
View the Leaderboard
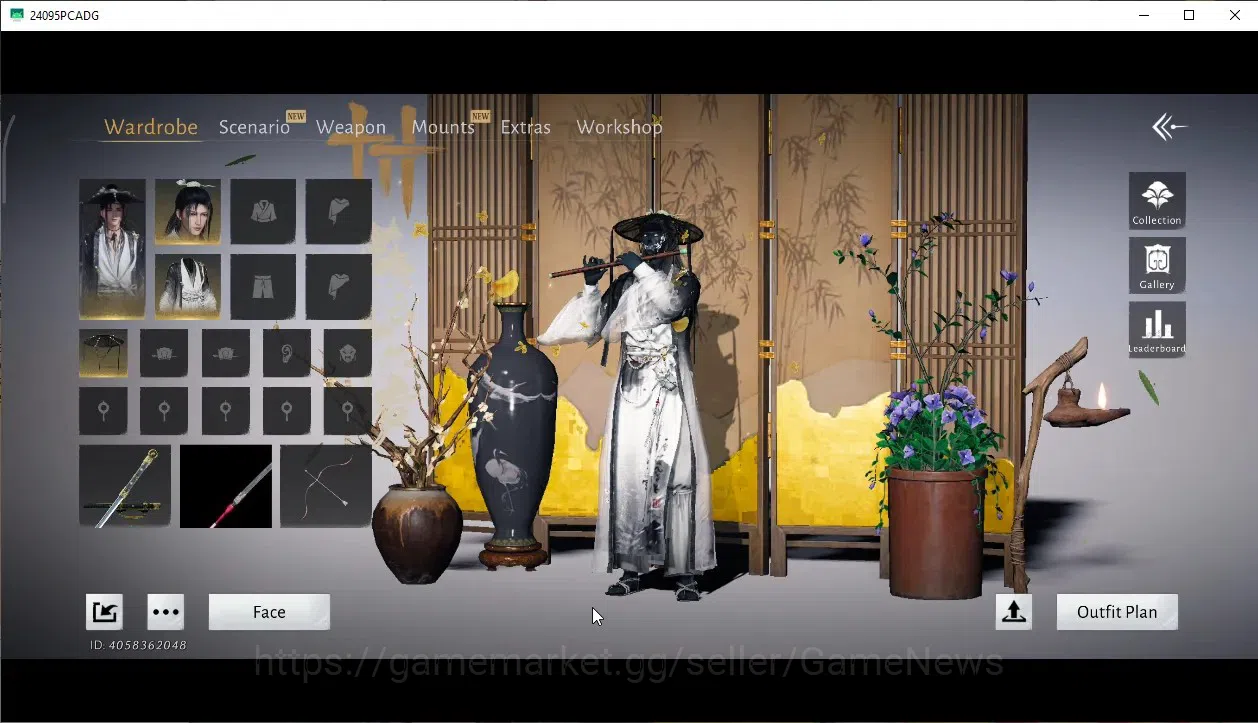click(1157, 330)
